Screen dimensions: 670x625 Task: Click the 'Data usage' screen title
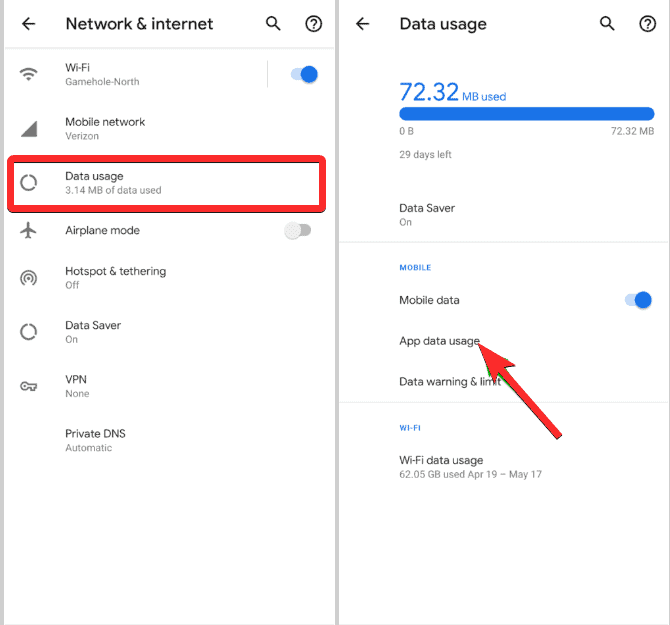point(443,24)
